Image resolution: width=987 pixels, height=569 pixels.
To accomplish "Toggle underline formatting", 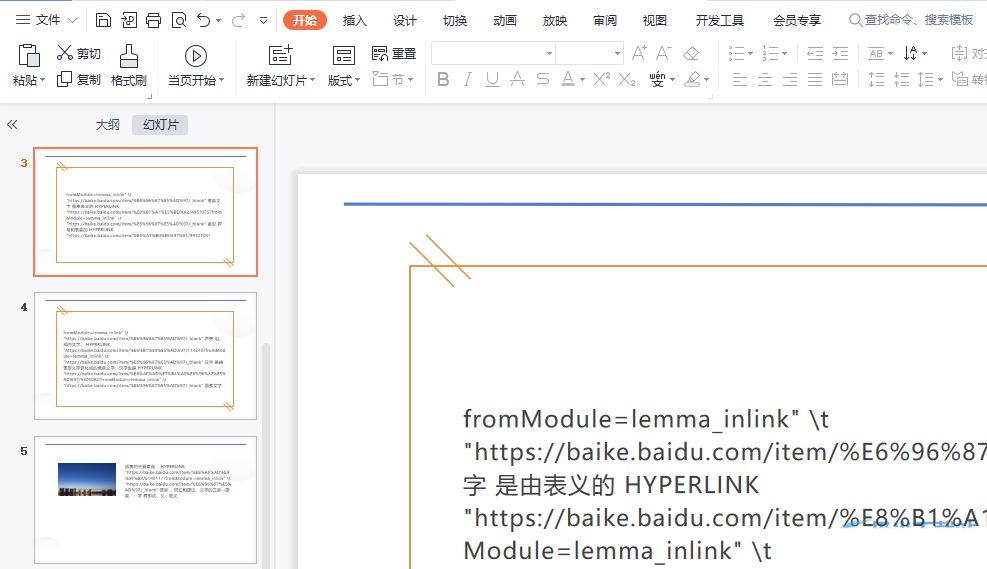I will [x=492, y=79].
